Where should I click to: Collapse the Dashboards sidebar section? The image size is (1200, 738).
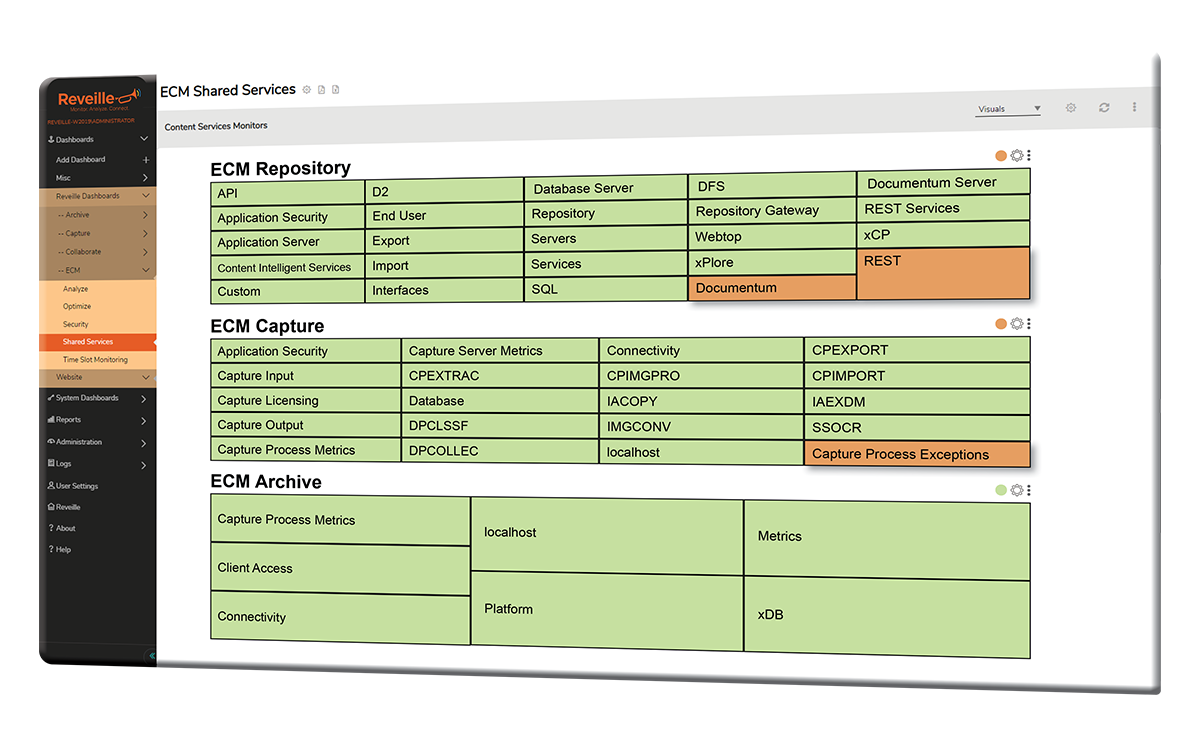click(x=144, y=140)
